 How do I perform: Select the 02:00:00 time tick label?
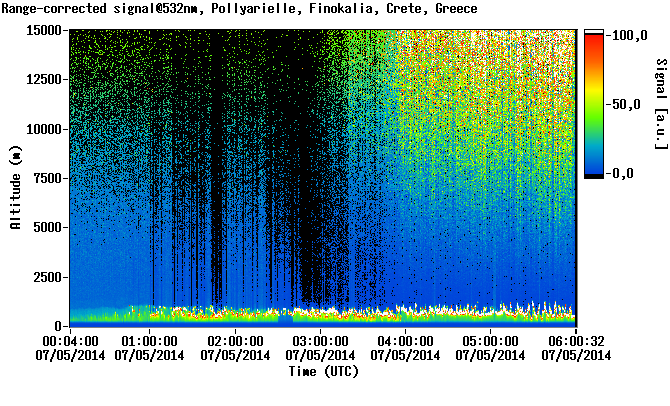pos(239,341)
